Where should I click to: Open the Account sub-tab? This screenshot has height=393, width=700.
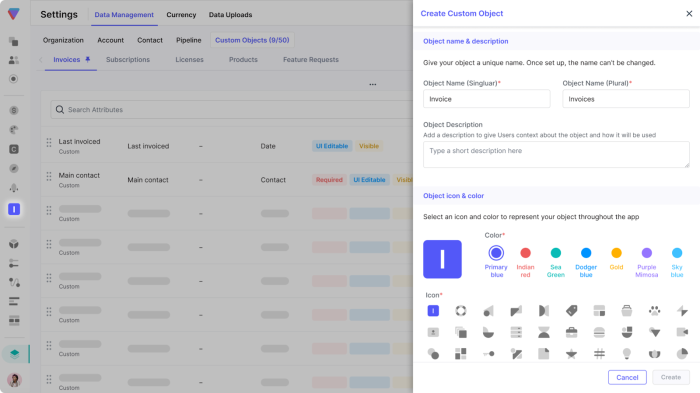pos(110,40)
